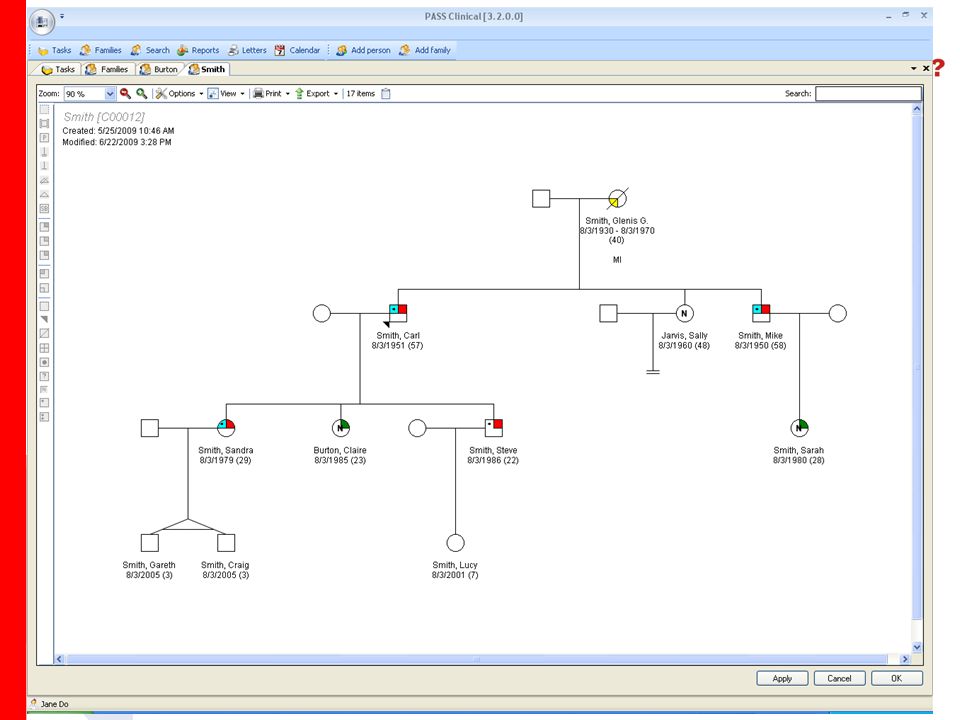This screenshot has width=960, height=720.
Task: Open Search from the main toolbar
Action: (x=150, y=50)
